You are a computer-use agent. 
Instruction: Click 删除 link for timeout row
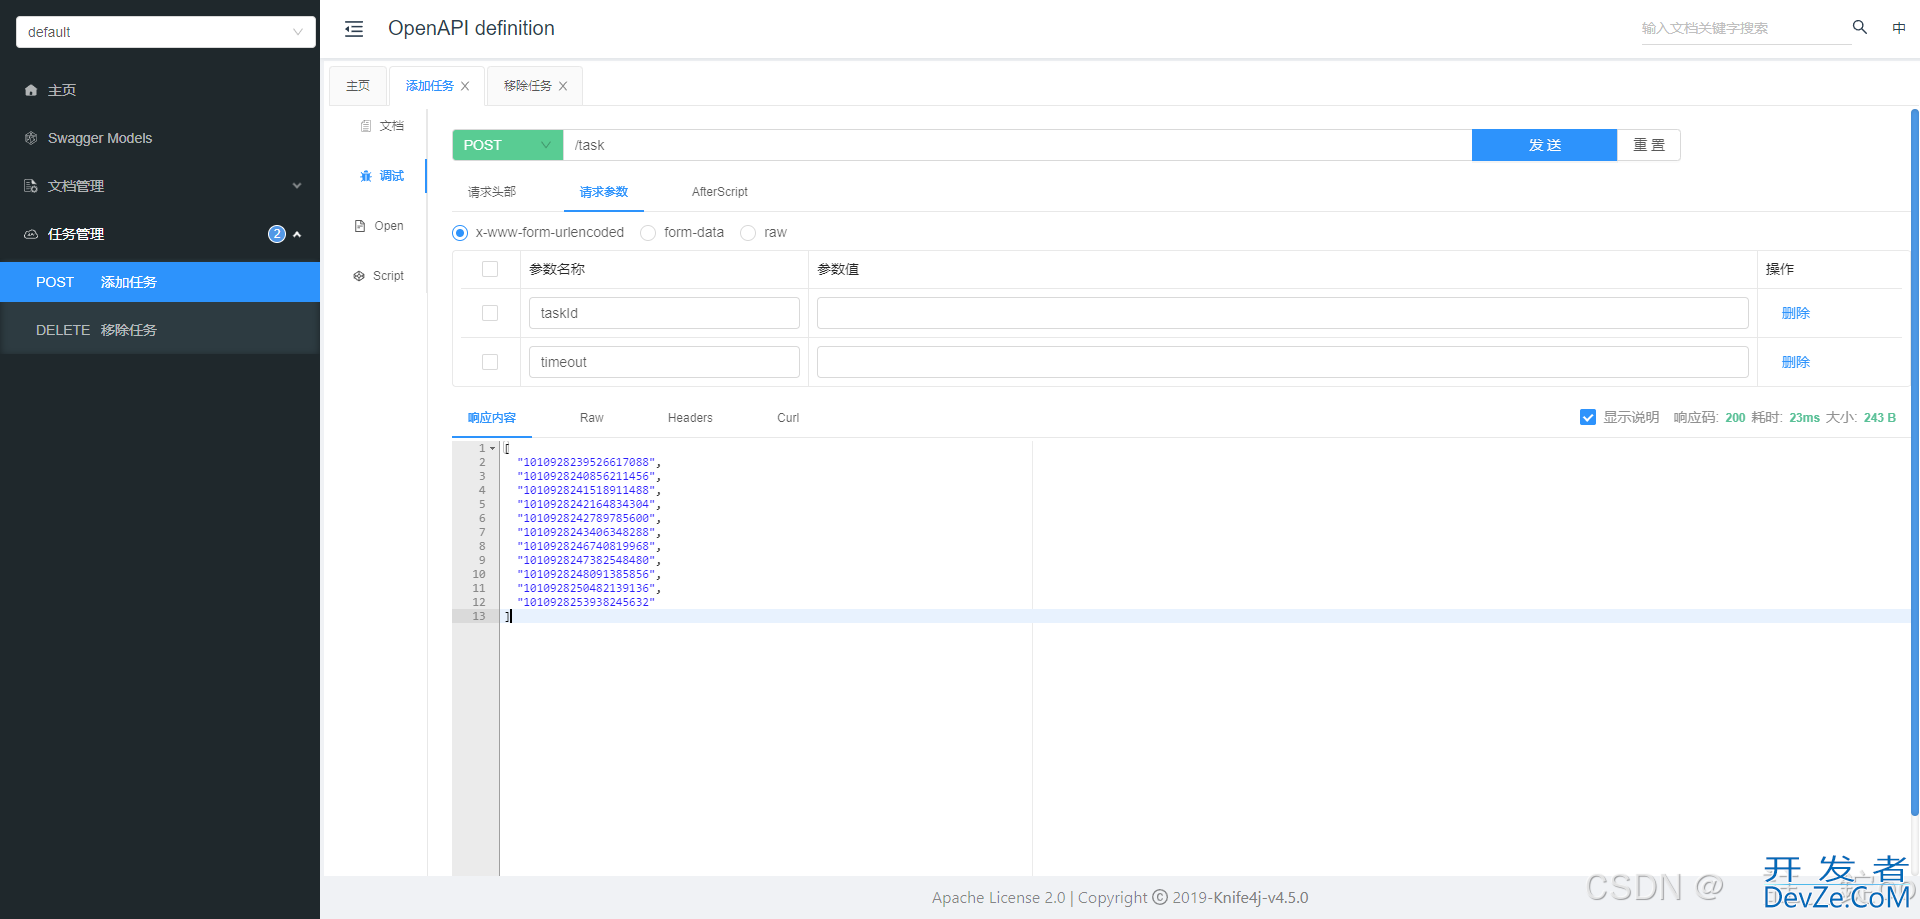pyautogui.click(x=1795, y=362)
